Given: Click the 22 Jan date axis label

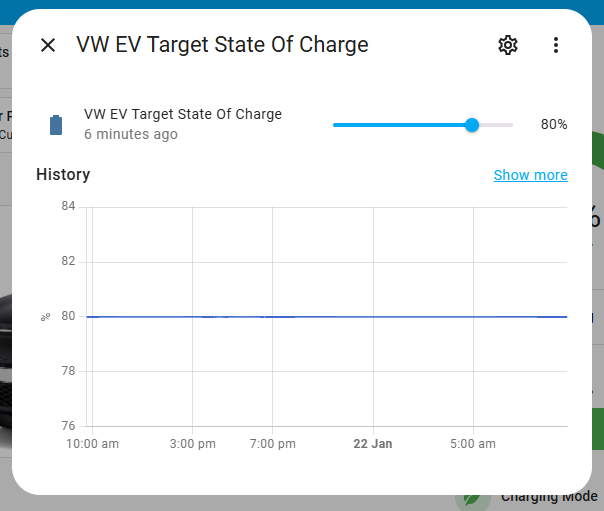Looking at the screenshot, I should [372, 443].
